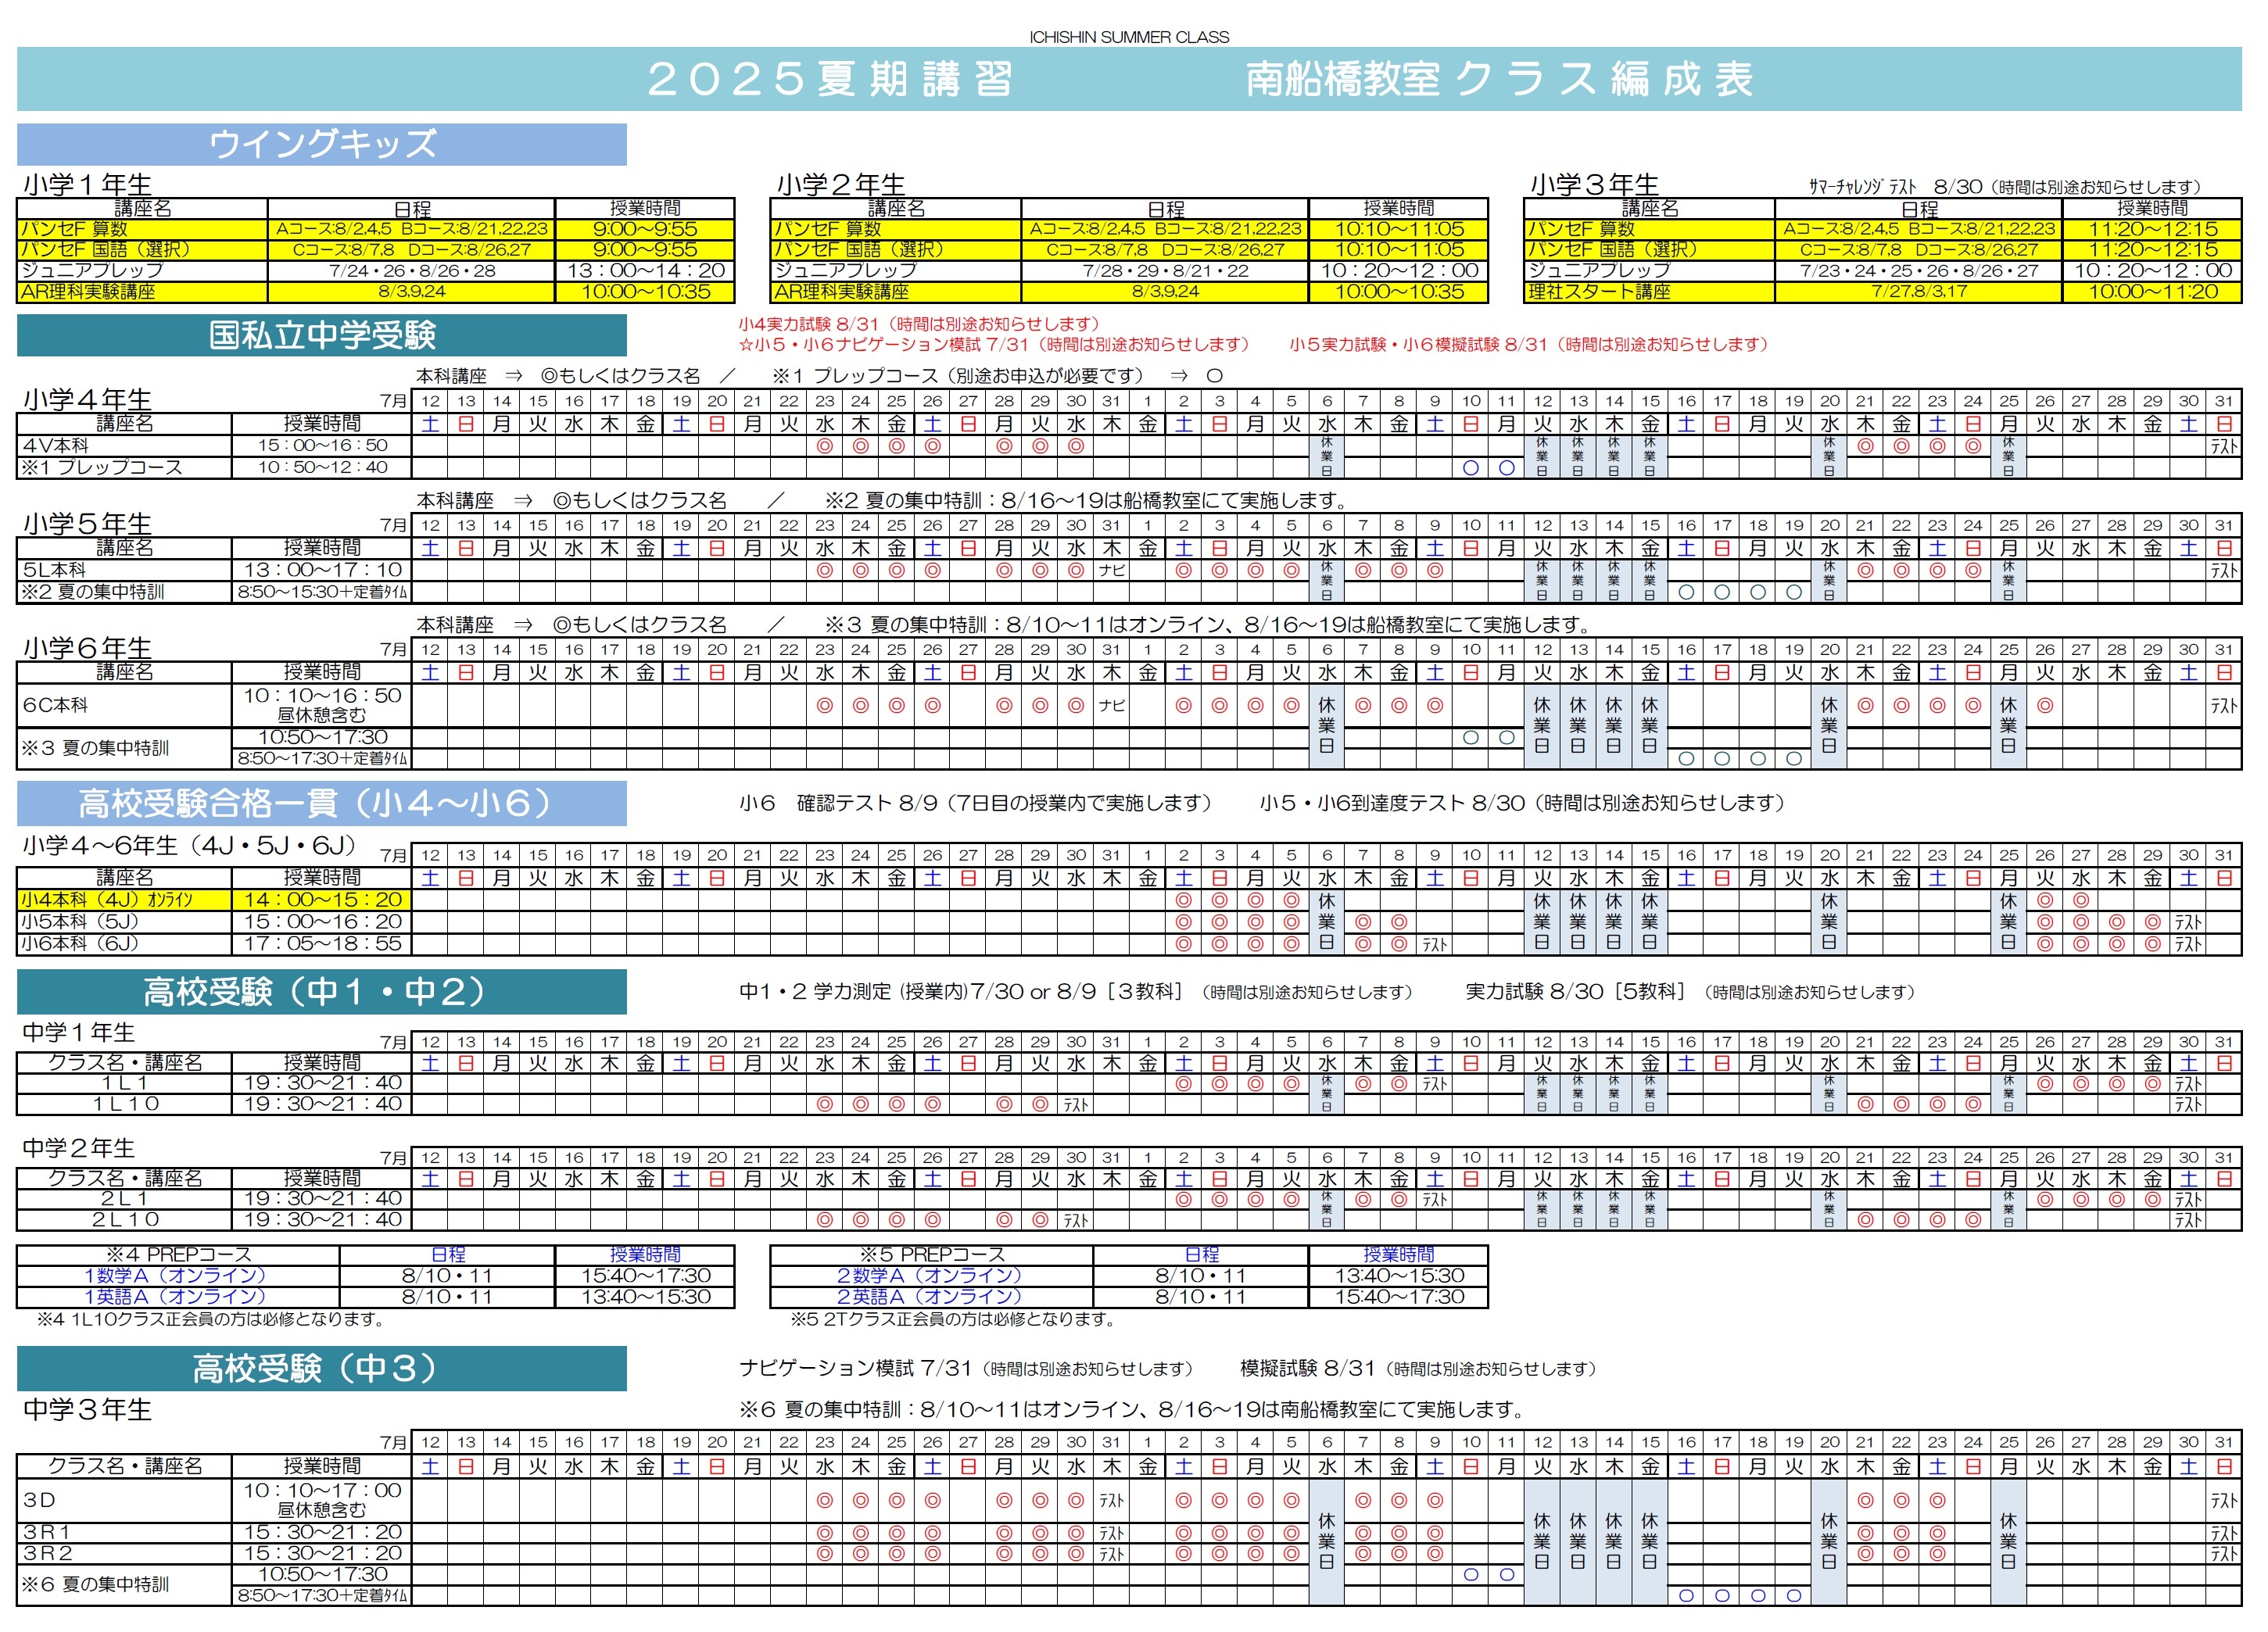Click the ナビゲーション模試 7/31 note in 中3 section

966,1368
